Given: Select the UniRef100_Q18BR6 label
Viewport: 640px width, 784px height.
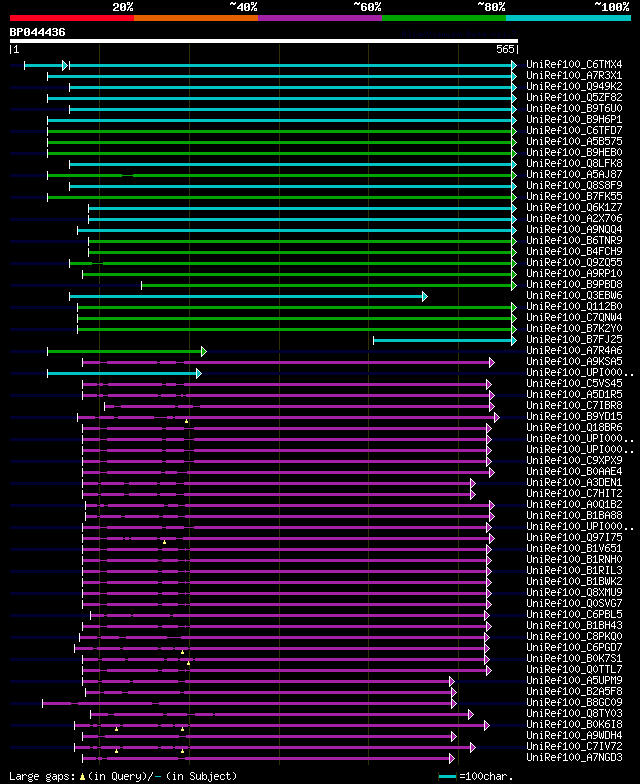Looking at the screenshot, I should click(574, 428).
